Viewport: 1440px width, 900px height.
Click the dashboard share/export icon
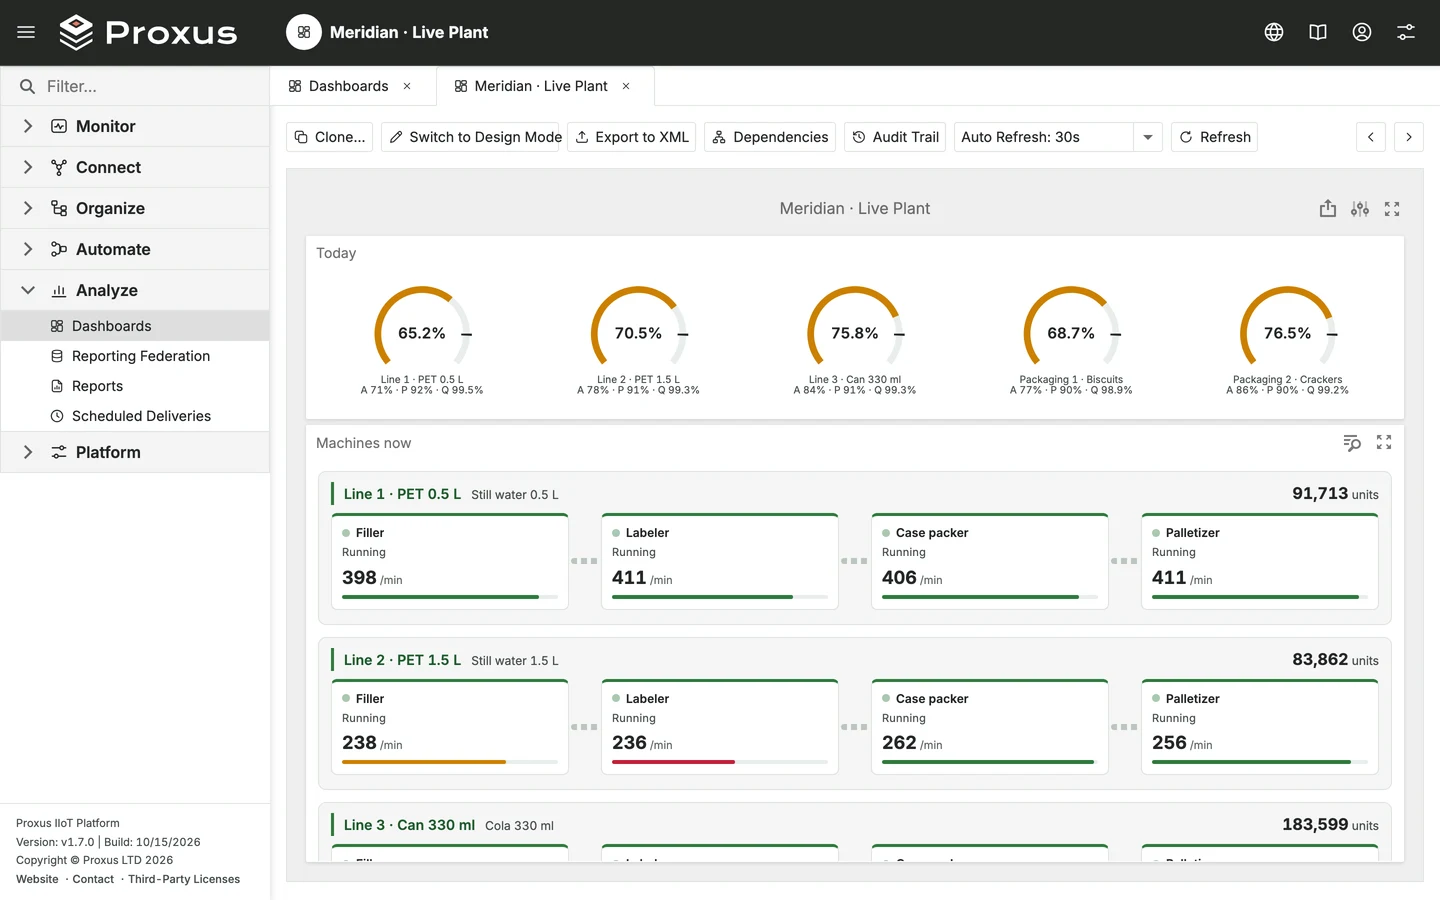pos(1328,208)
